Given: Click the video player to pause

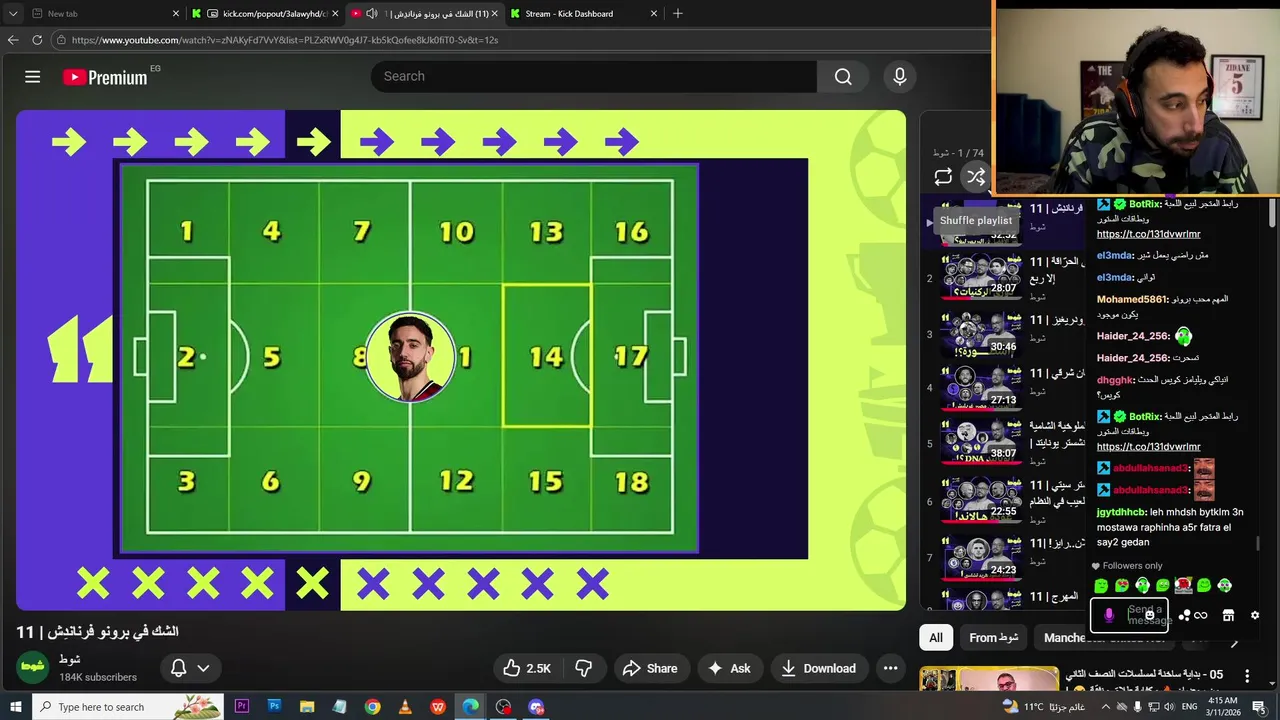Looking at the screenshot, I should pyautogui.click(x=461, y=360).
